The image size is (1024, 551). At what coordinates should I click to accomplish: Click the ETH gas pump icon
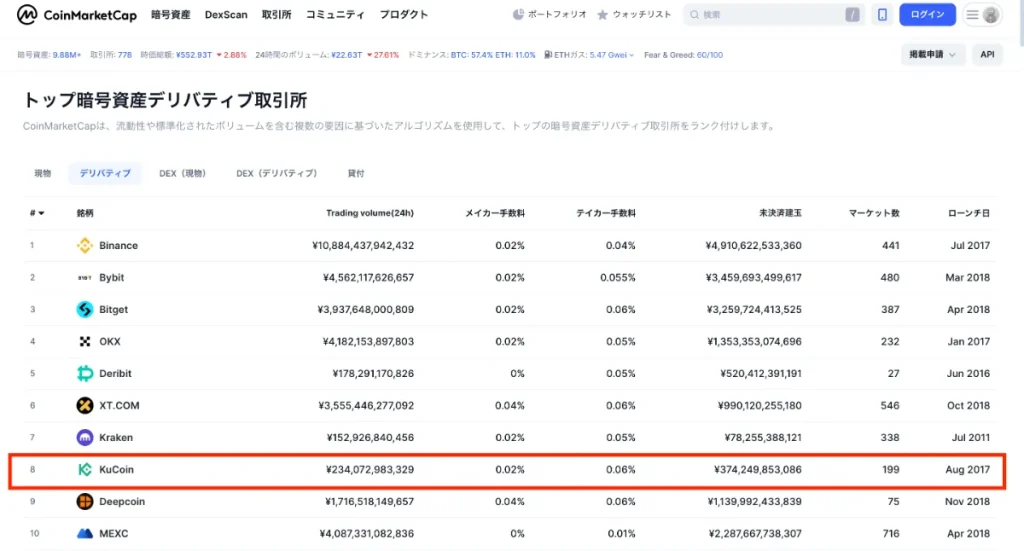pyautogui.click(x=548, y=55)
